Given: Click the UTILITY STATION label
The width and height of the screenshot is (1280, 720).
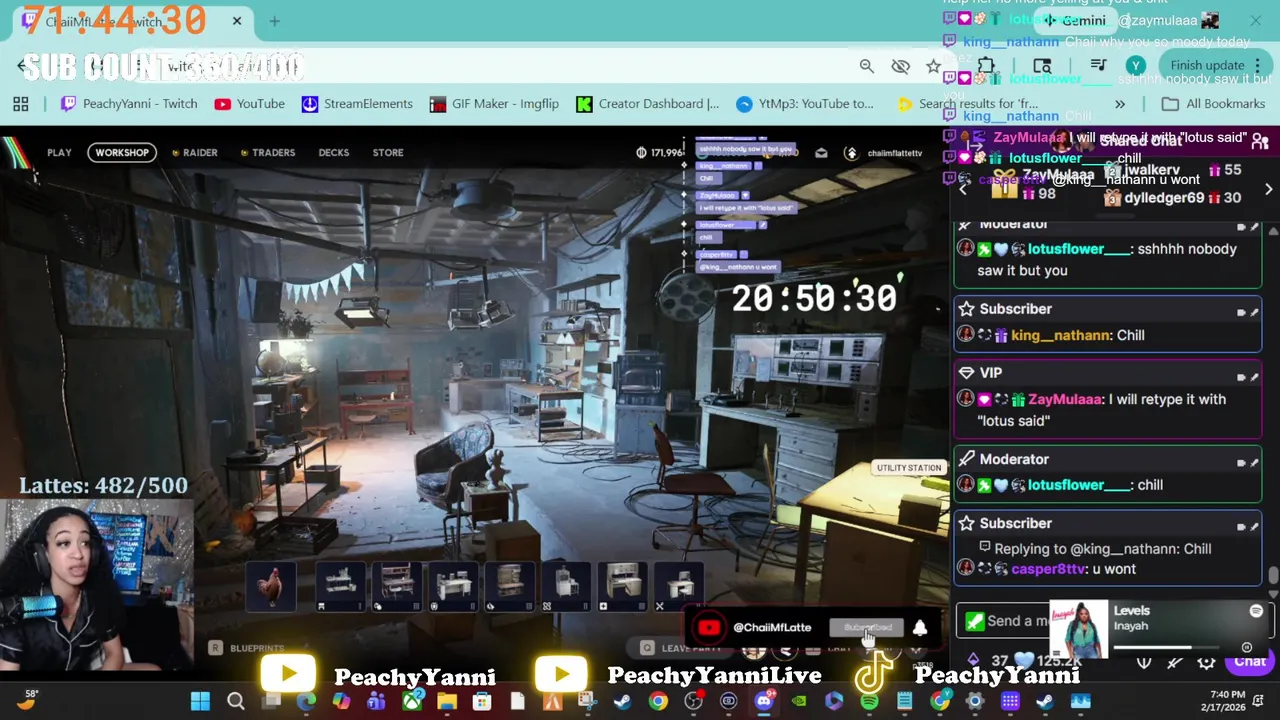Looking at the screenshot, I should [909, 468].
